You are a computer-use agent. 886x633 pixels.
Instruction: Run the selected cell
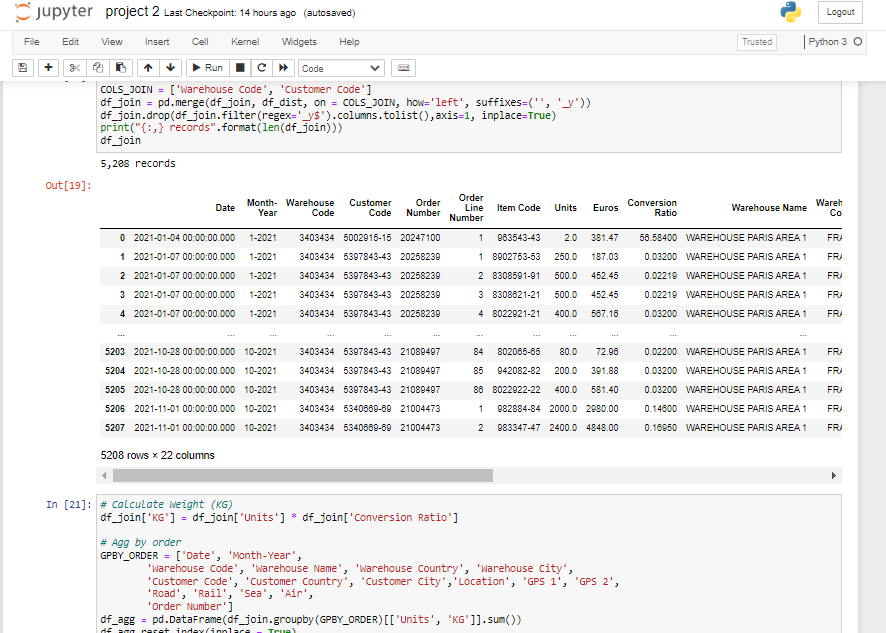pos(207,68)
